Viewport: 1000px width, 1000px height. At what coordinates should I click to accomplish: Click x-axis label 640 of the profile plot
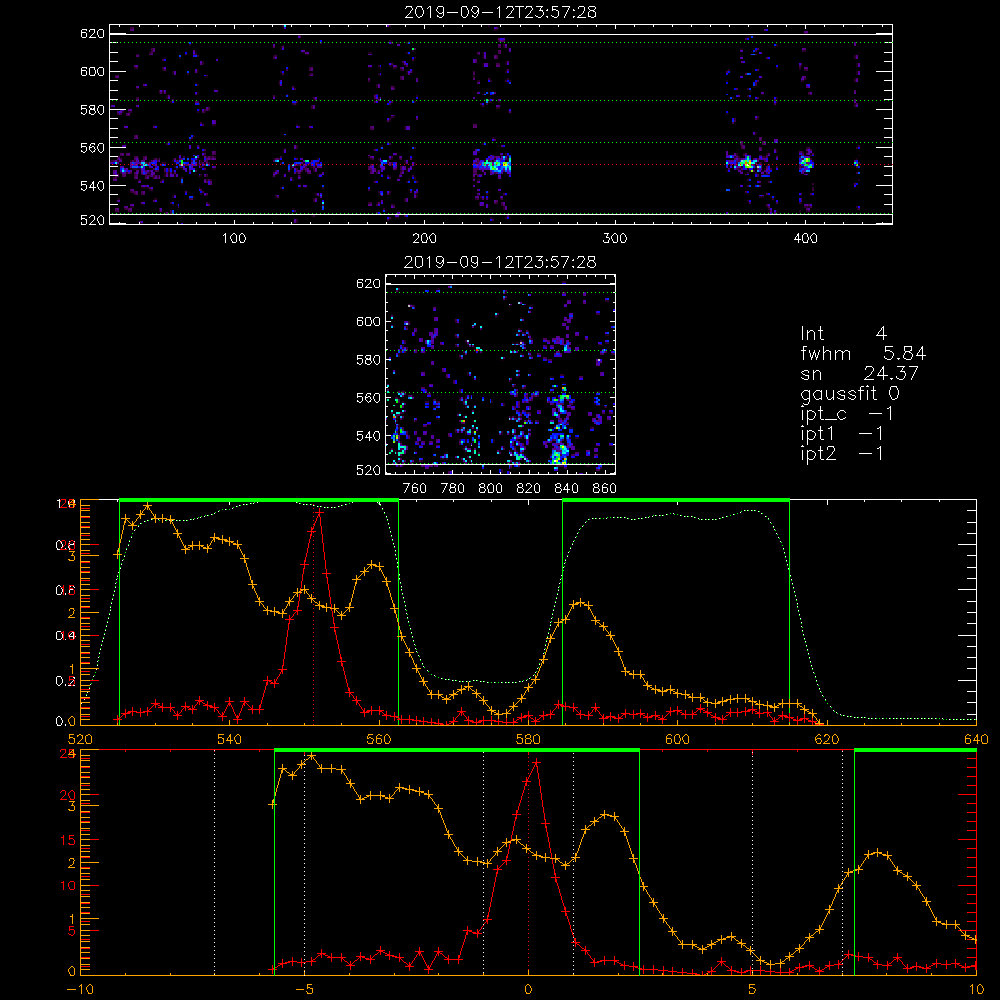[x=976, y=740]
